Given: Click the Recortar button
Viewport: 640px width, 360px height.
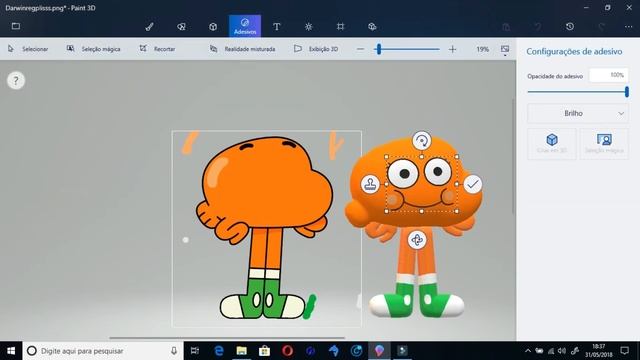Looking at the screenshot, I should tap(157, 49).
